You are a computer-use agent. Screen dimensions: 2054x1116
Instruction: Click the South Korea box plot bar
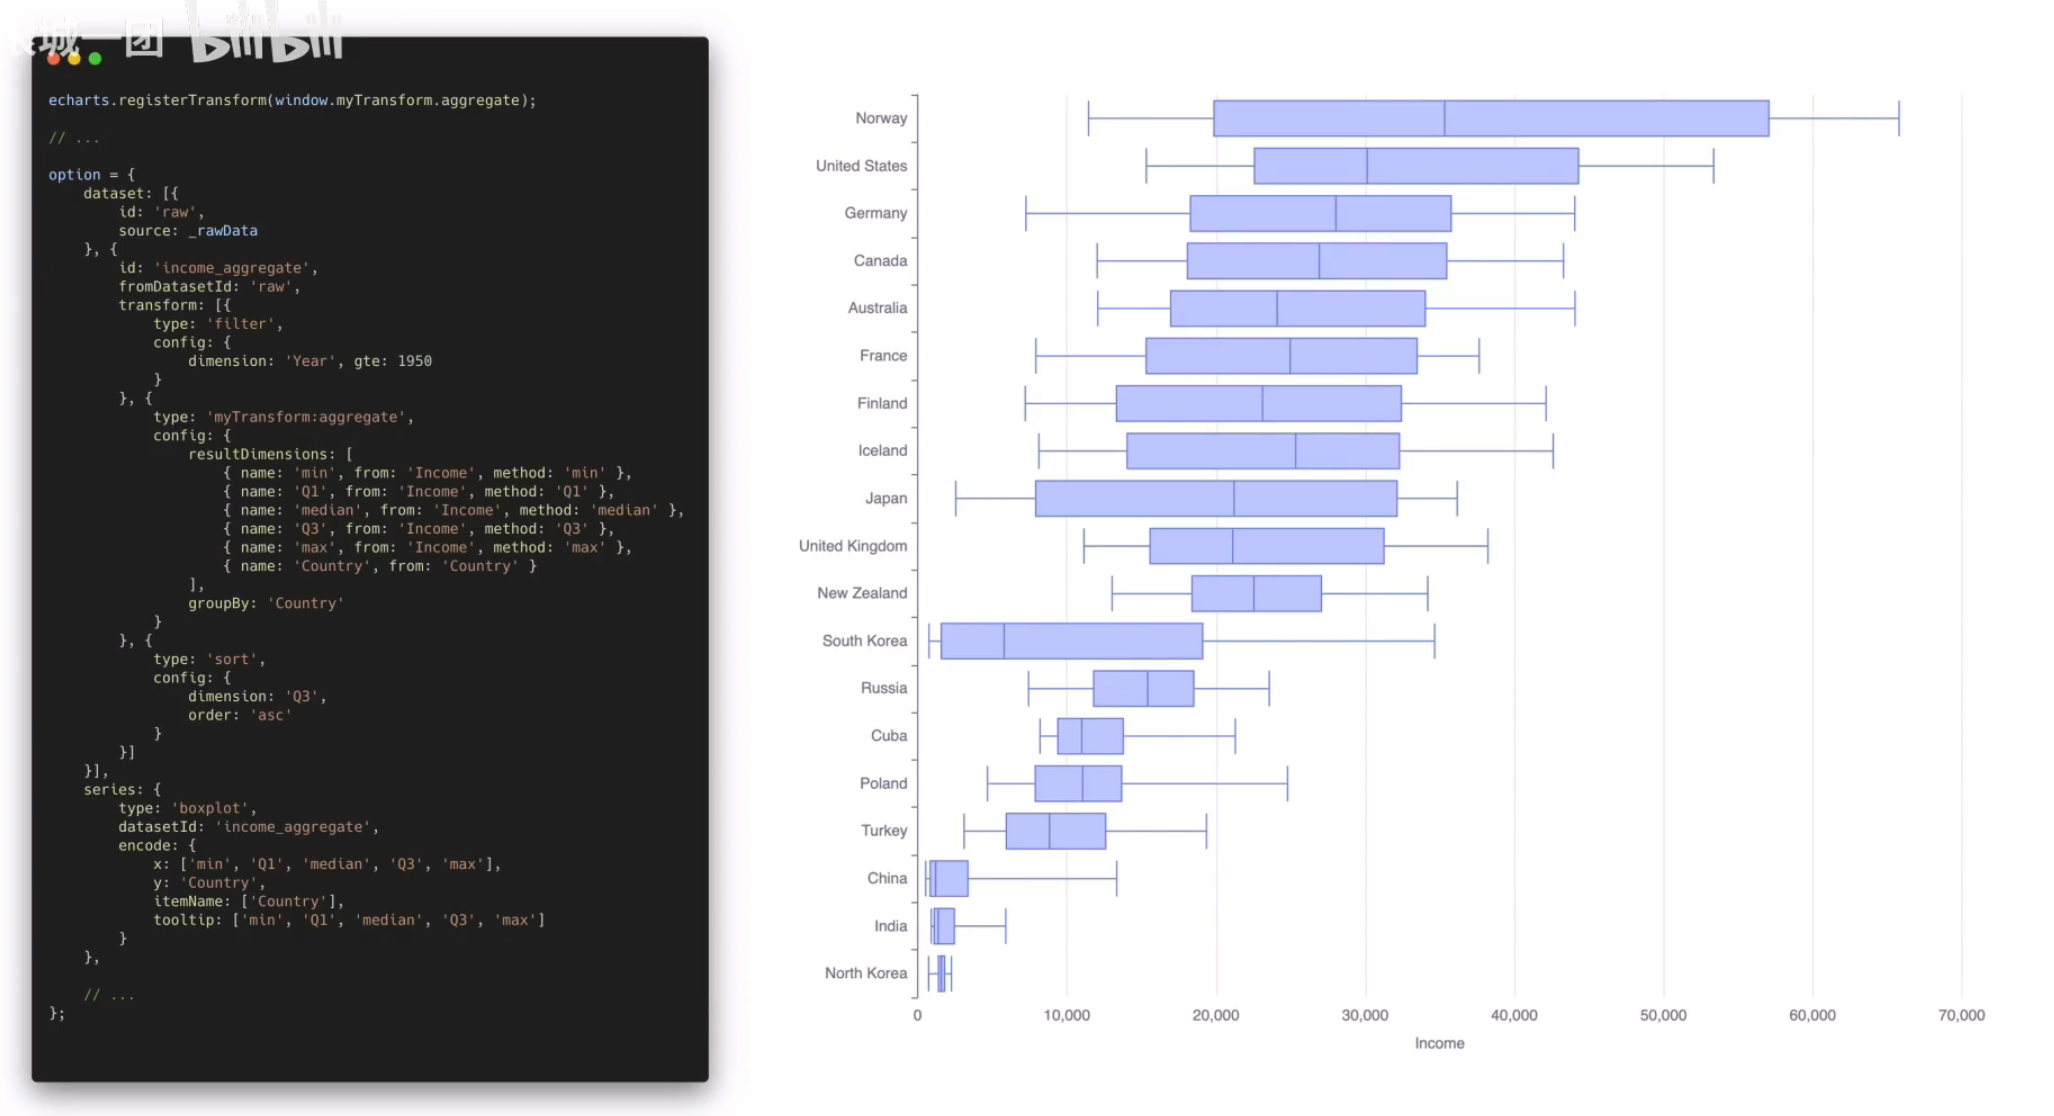pos(1058,640)
